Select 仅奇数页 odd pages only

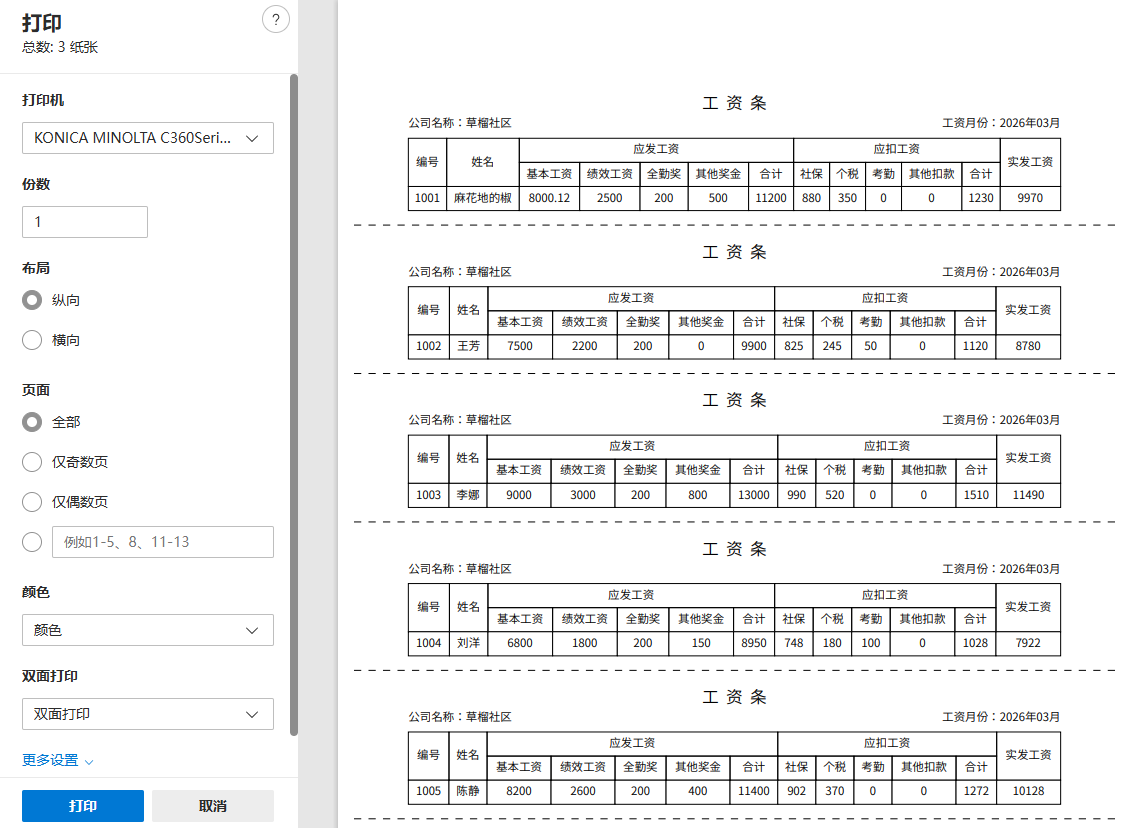click(x=33, y=462)
